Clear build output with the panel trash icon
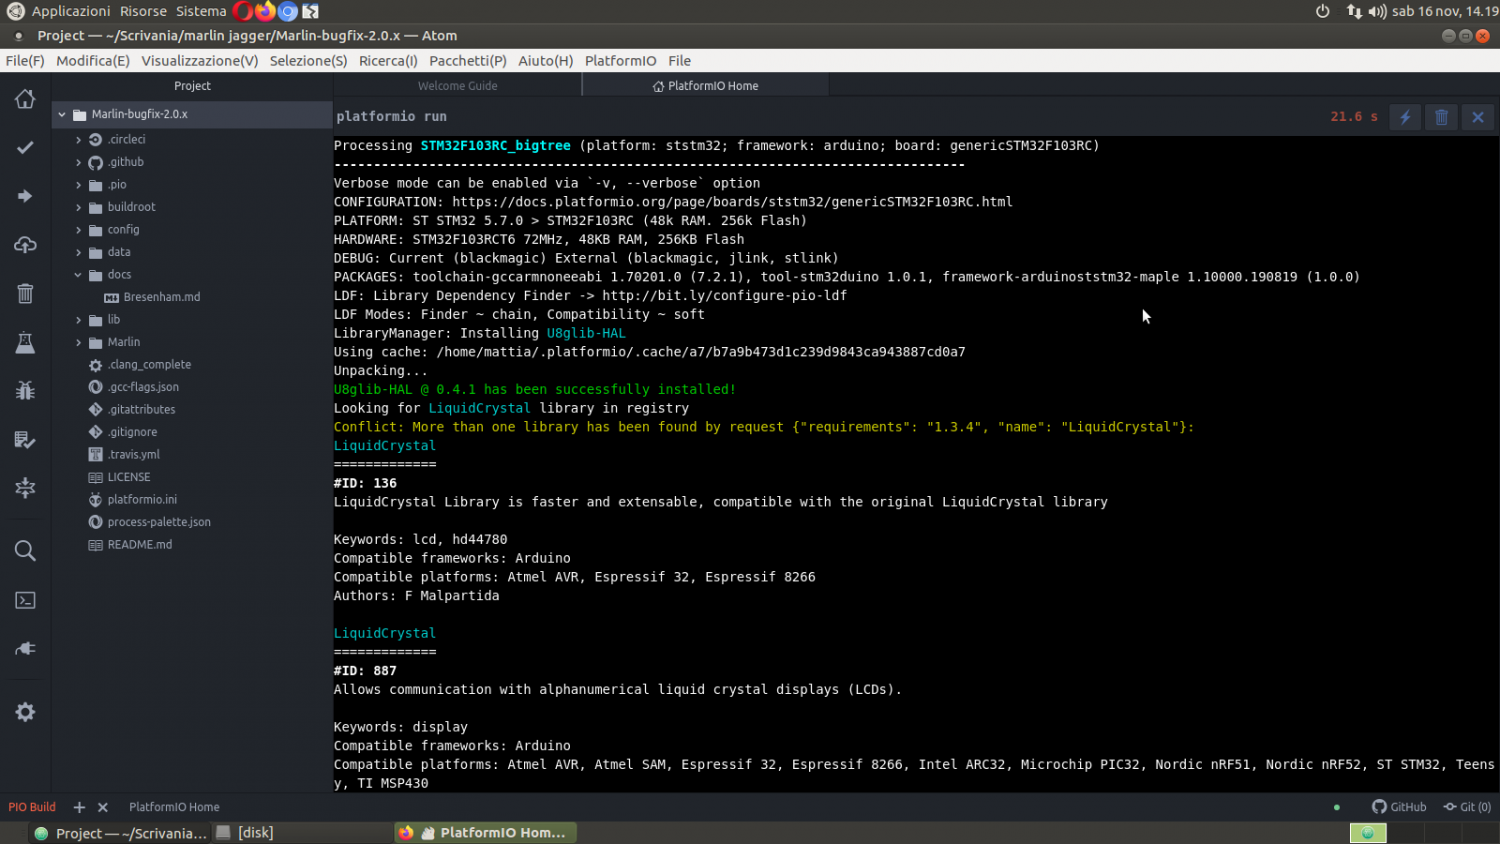This screenshot has width=1500, height=844. point(1441,117)
